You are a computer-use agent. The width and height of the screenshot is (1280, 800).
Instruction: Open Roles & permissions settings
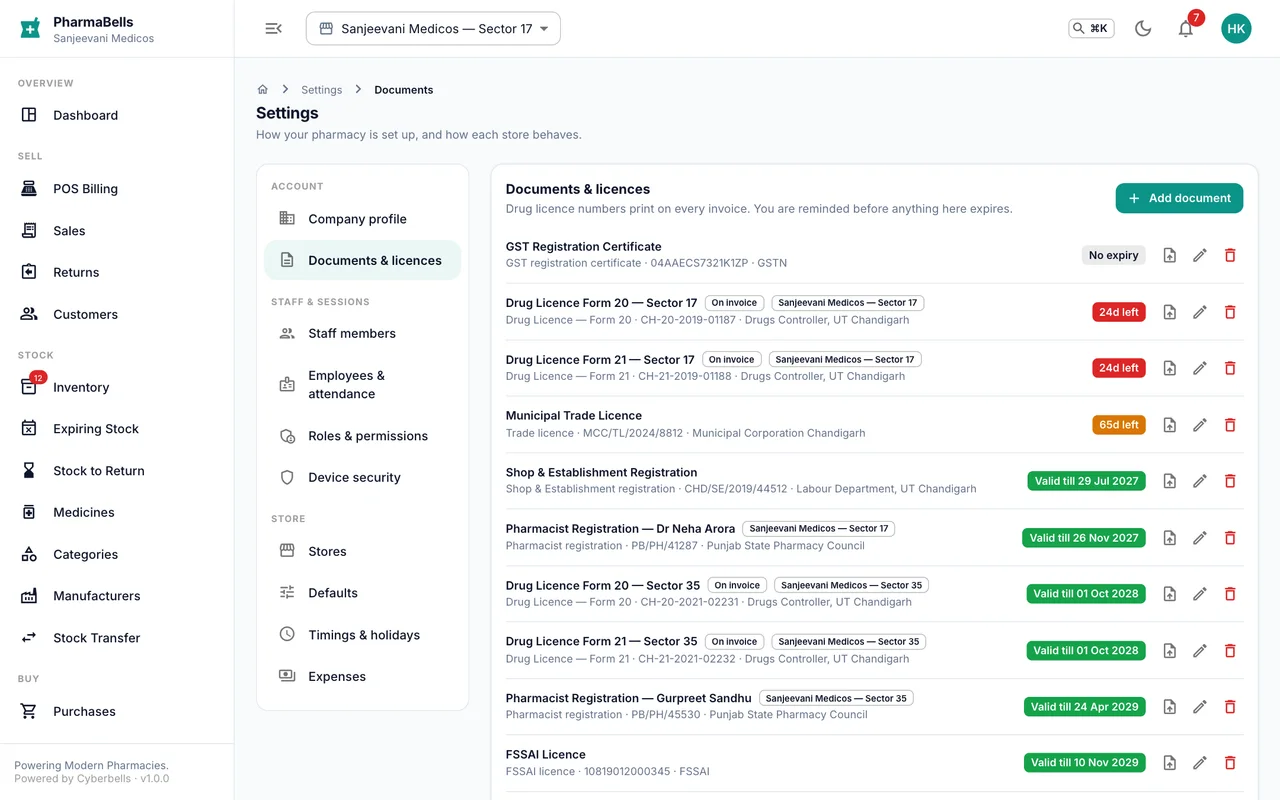tap(362, 436)
